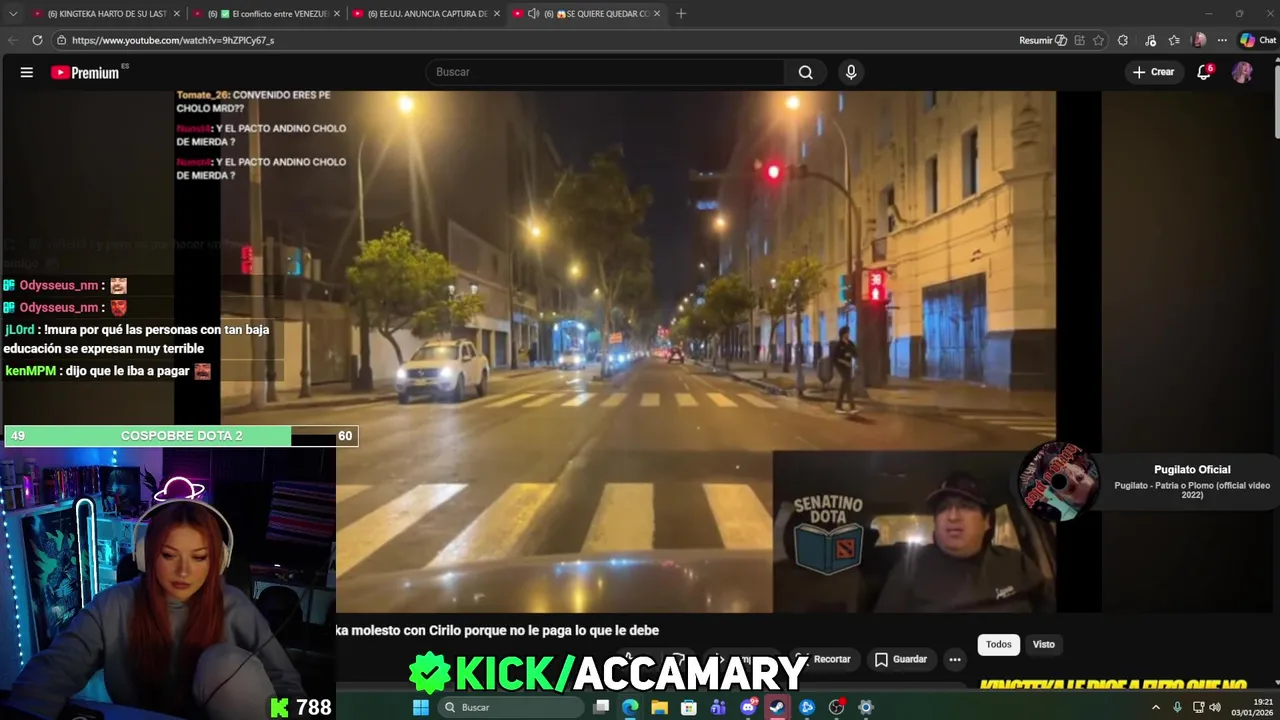Open the Windows Start menu
The width and height of the screenshot is (1280, 720).
click(421, 707)
